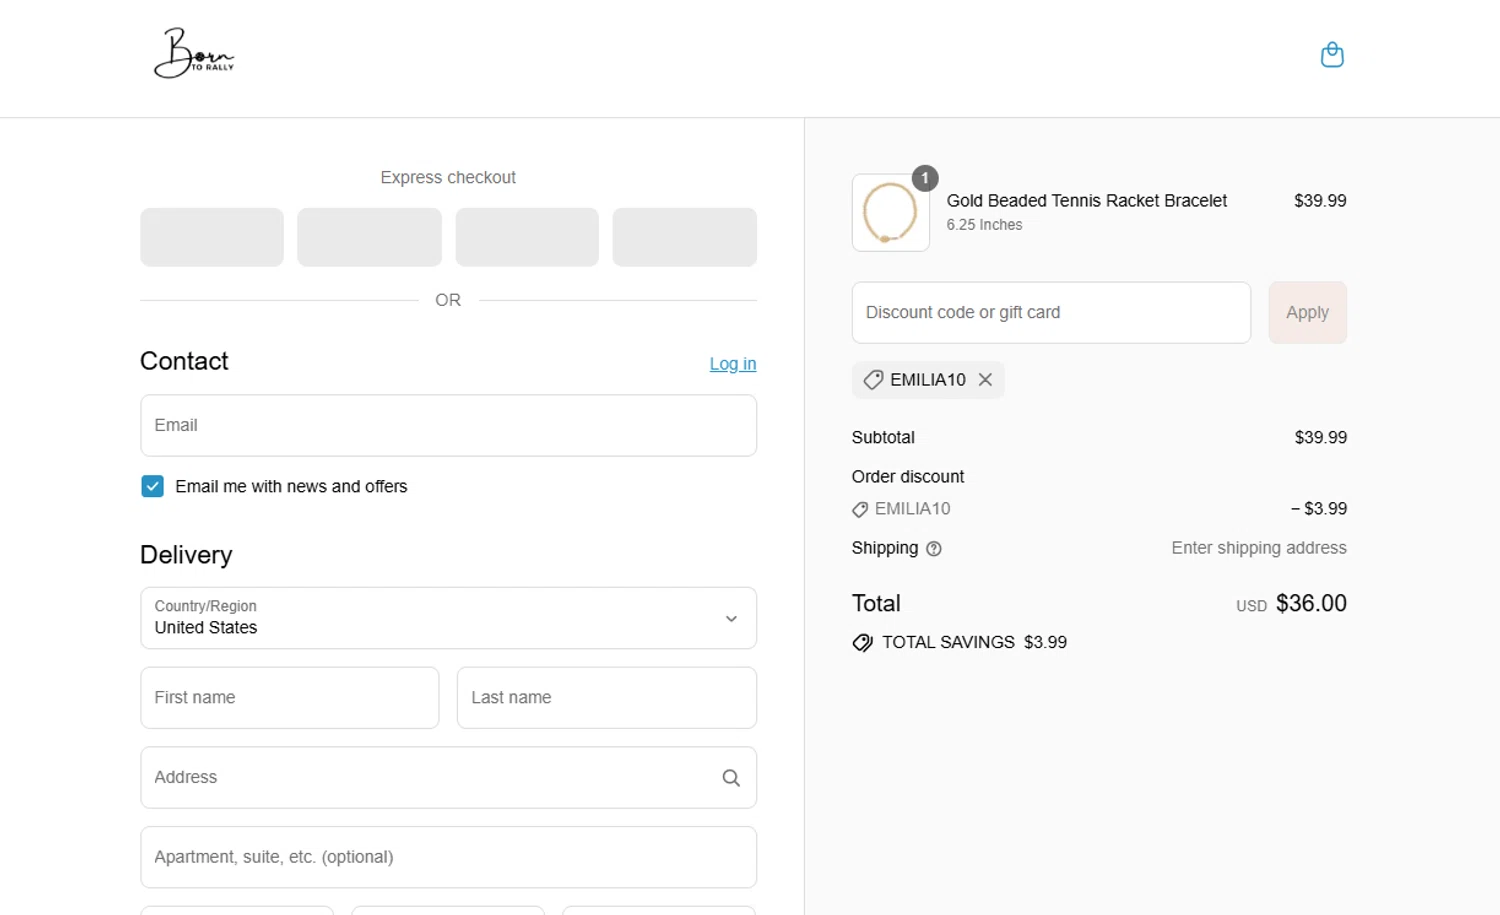1500x915 pixels.
Task: Uncheck Email me with news and offers
Action: point(152,486)
